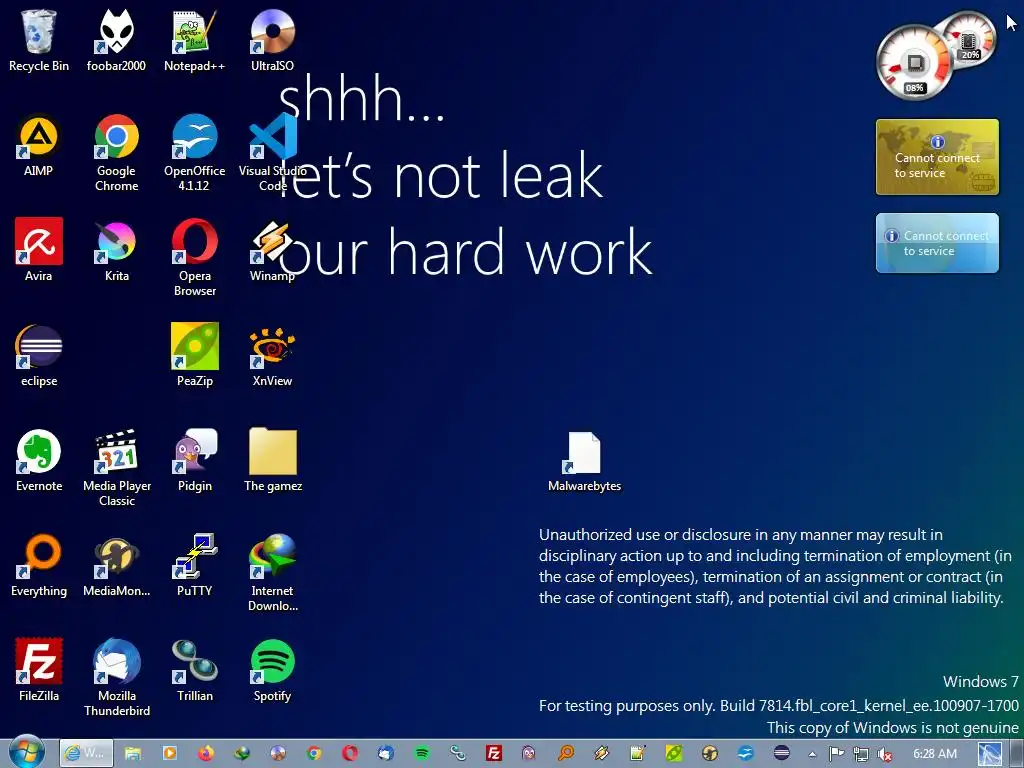Switch to Internet Explorer taskbar window
The width and height of the screenshot is (1024, 768).
(x=86, y=753)
